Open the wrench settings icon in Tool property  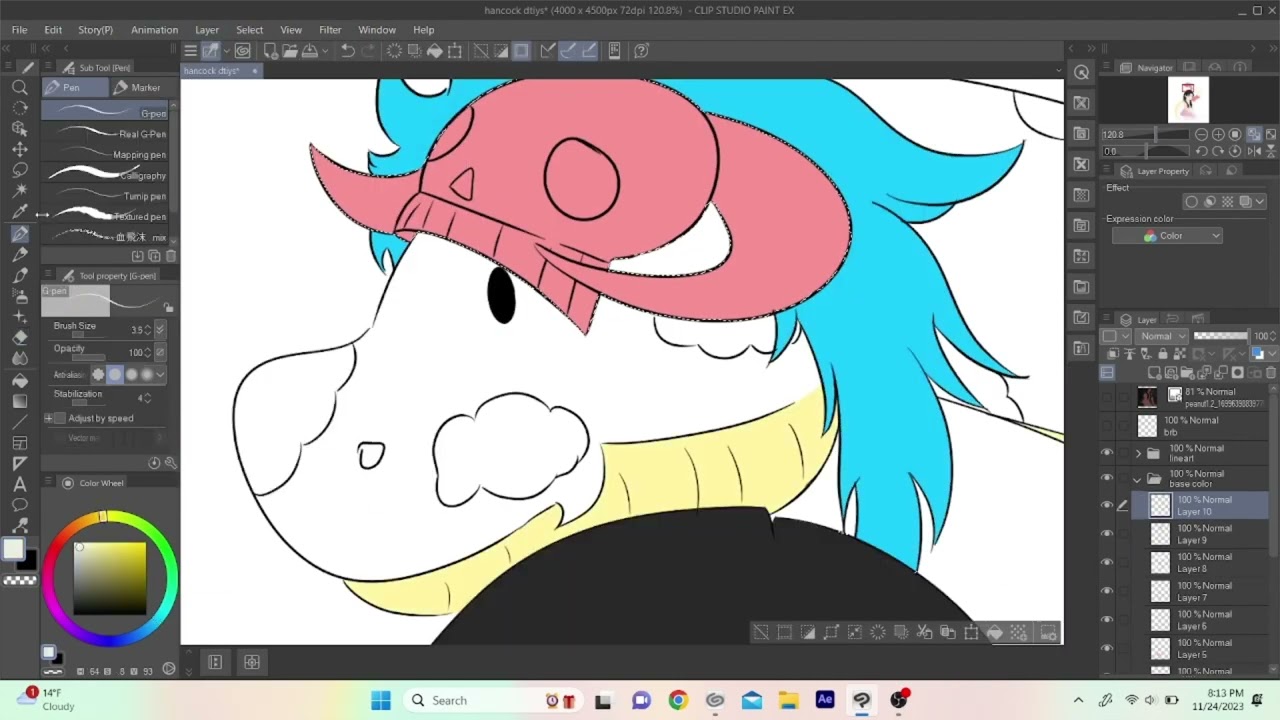(x=171, y=463)
